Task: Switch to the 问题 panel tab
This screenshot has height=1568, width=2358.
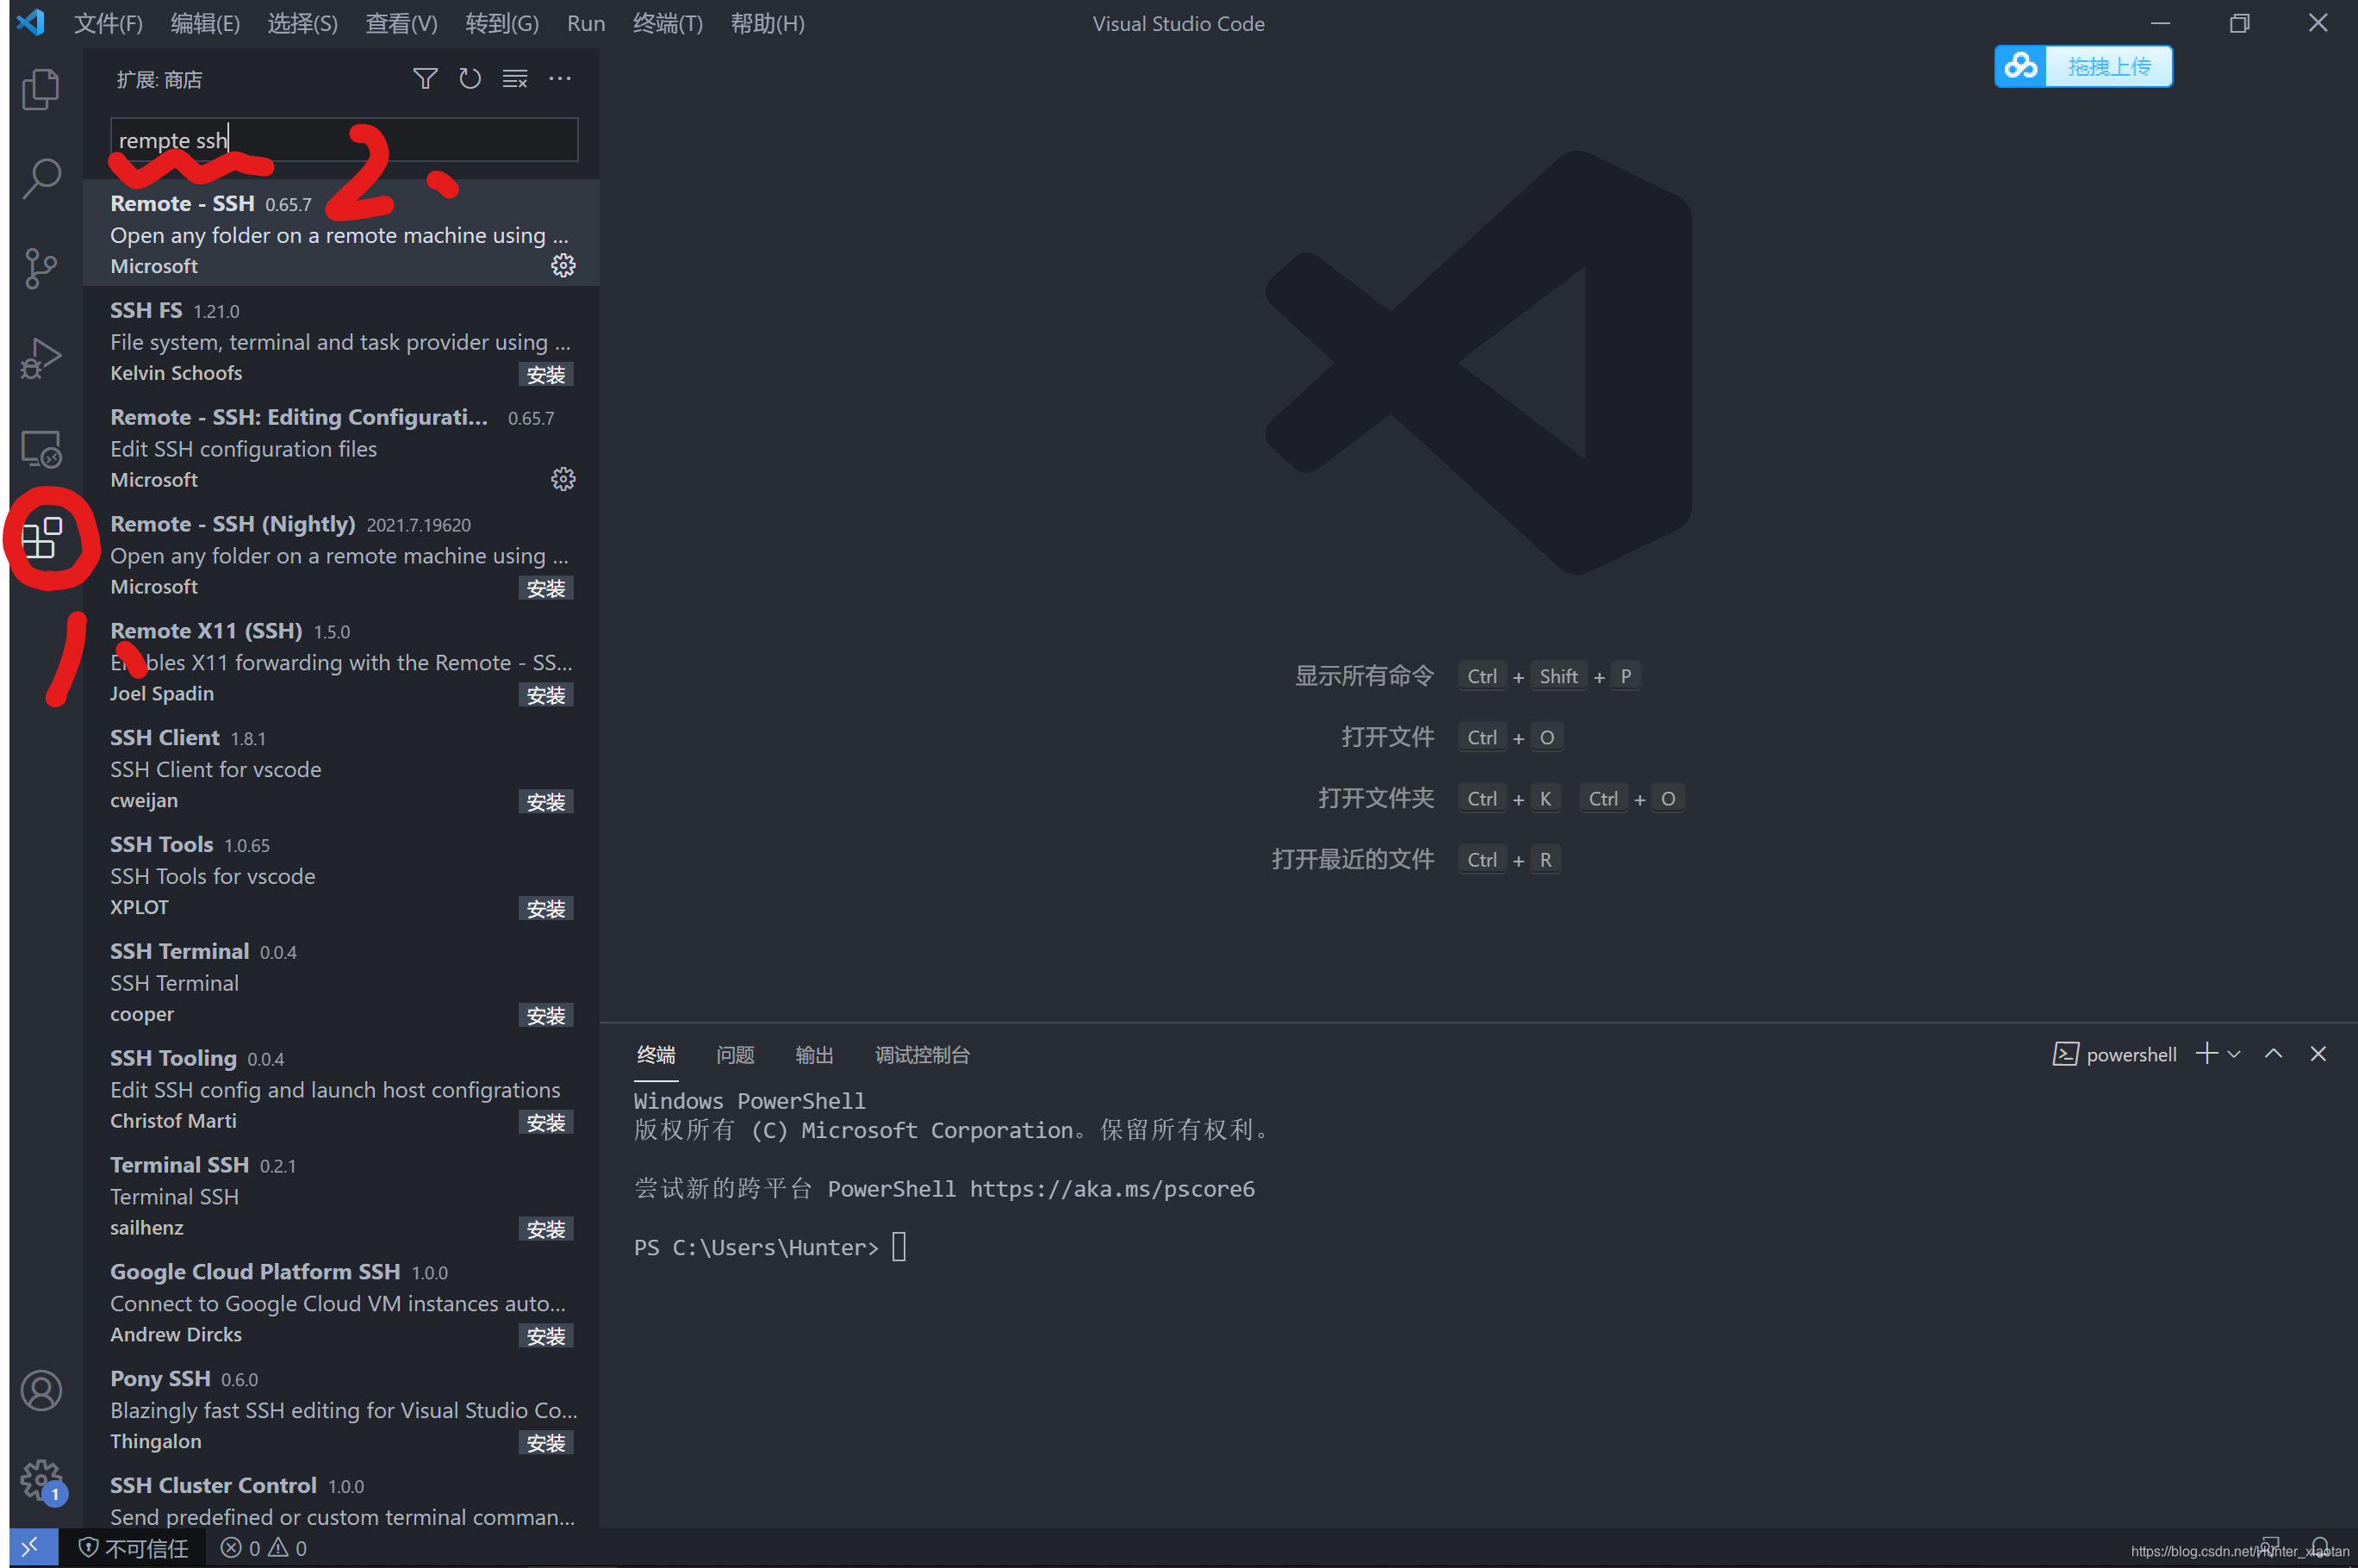Action: tap(735, 1054)
